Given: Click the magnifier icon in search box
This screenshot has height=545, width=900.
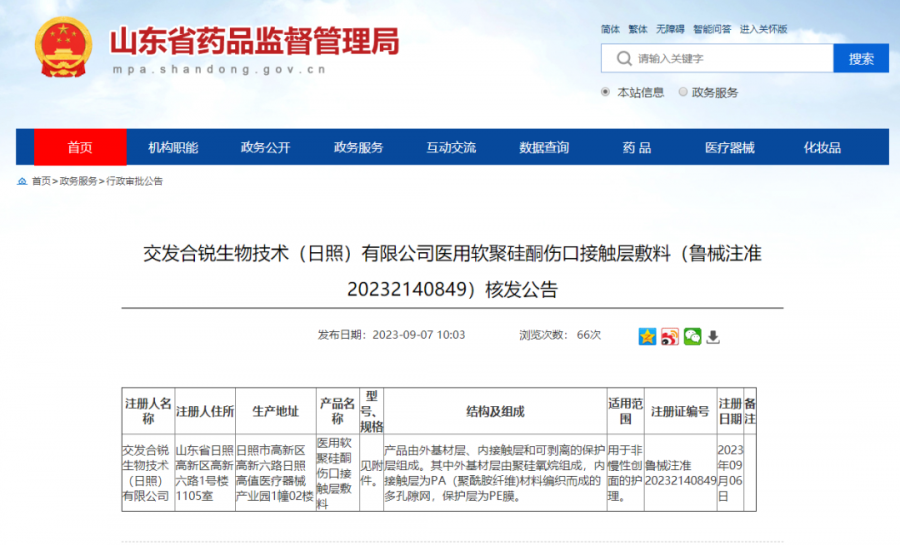Looking at the screenshot, I should [622, 59].
